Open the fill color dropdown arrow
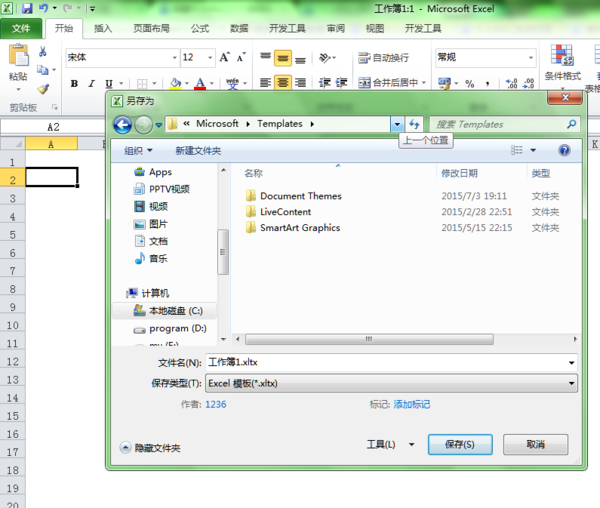 click(x=187, y=83)
